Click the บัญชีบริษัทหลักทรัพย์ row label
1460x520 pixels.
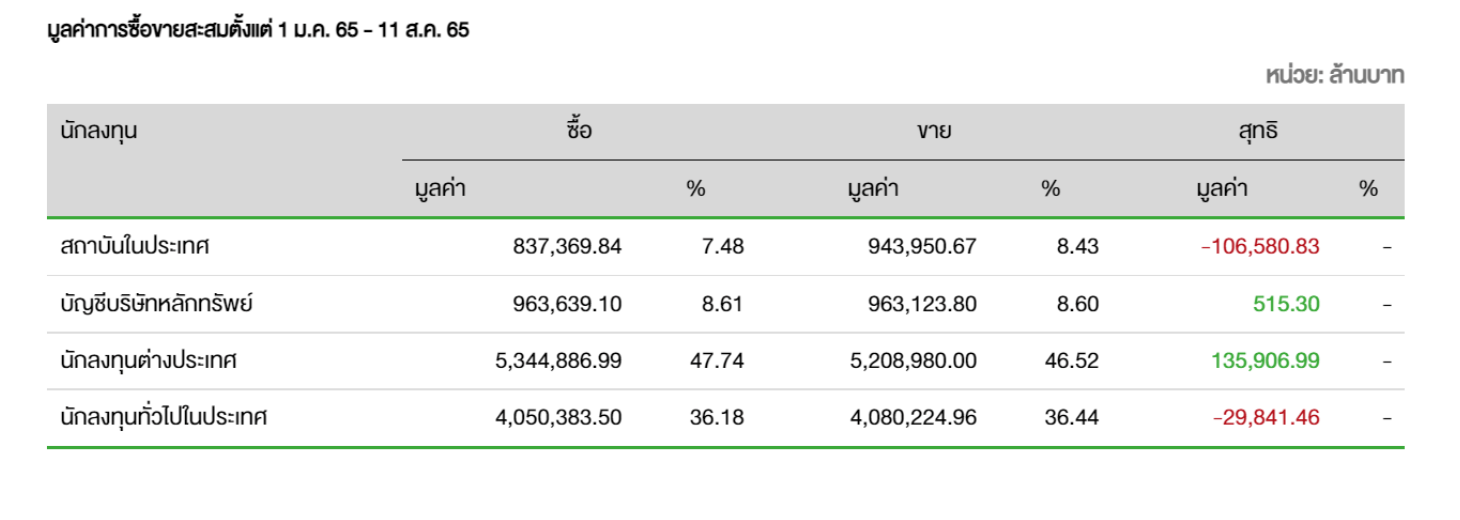[x=156, y=303]
